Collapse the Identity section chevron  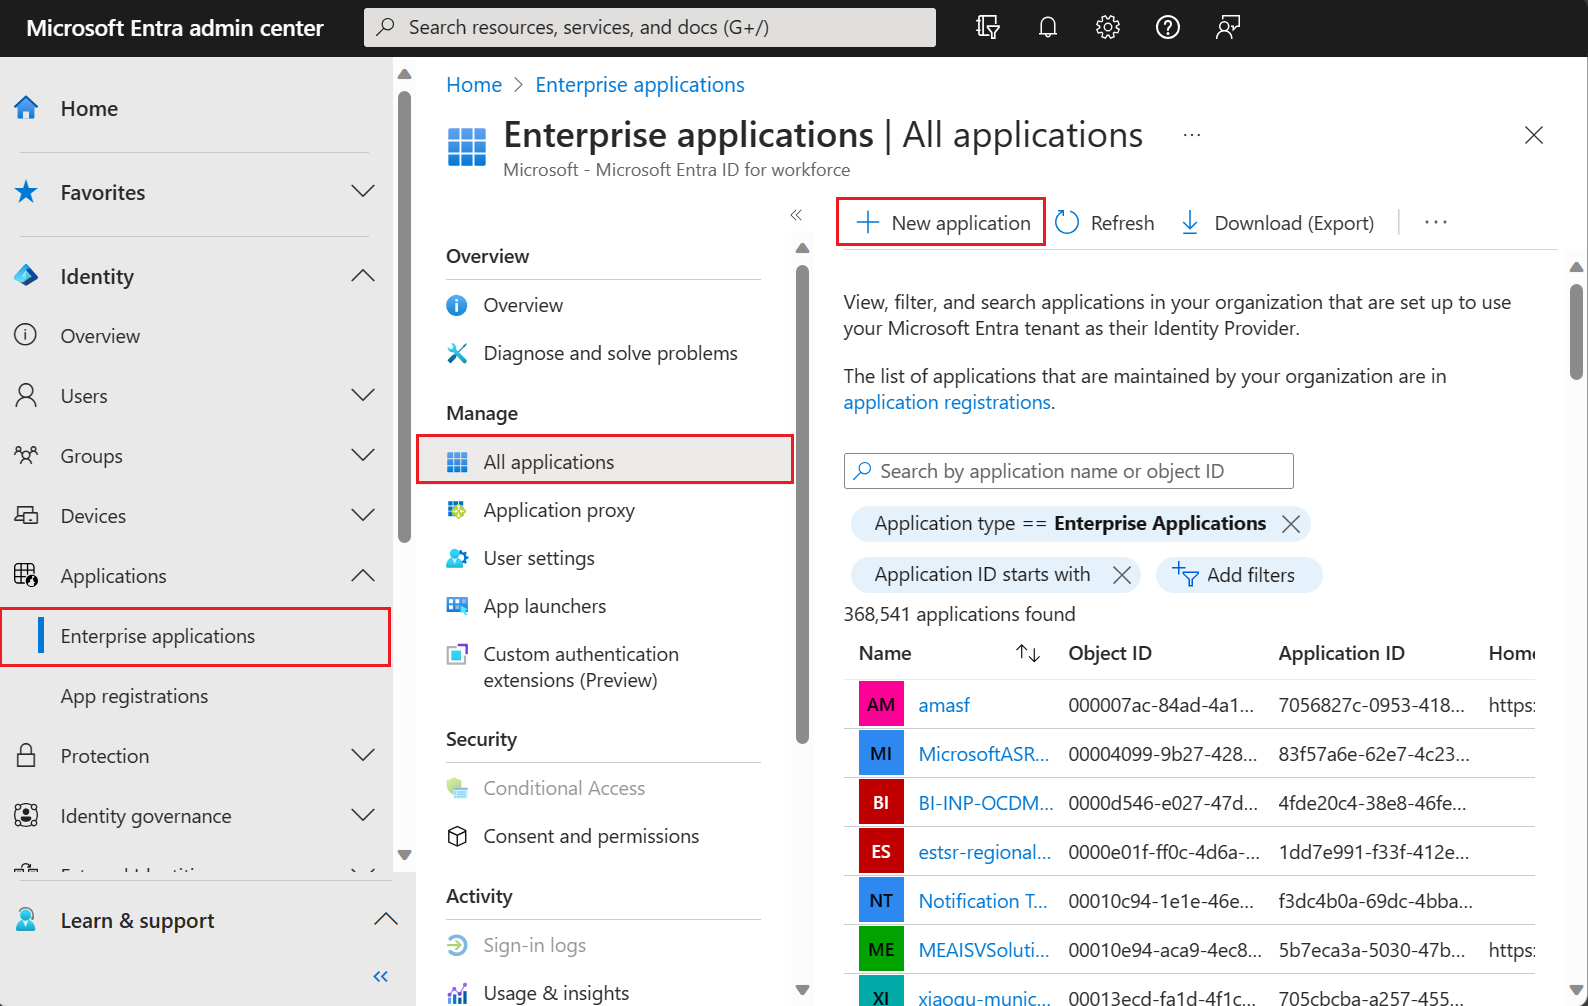363,275
